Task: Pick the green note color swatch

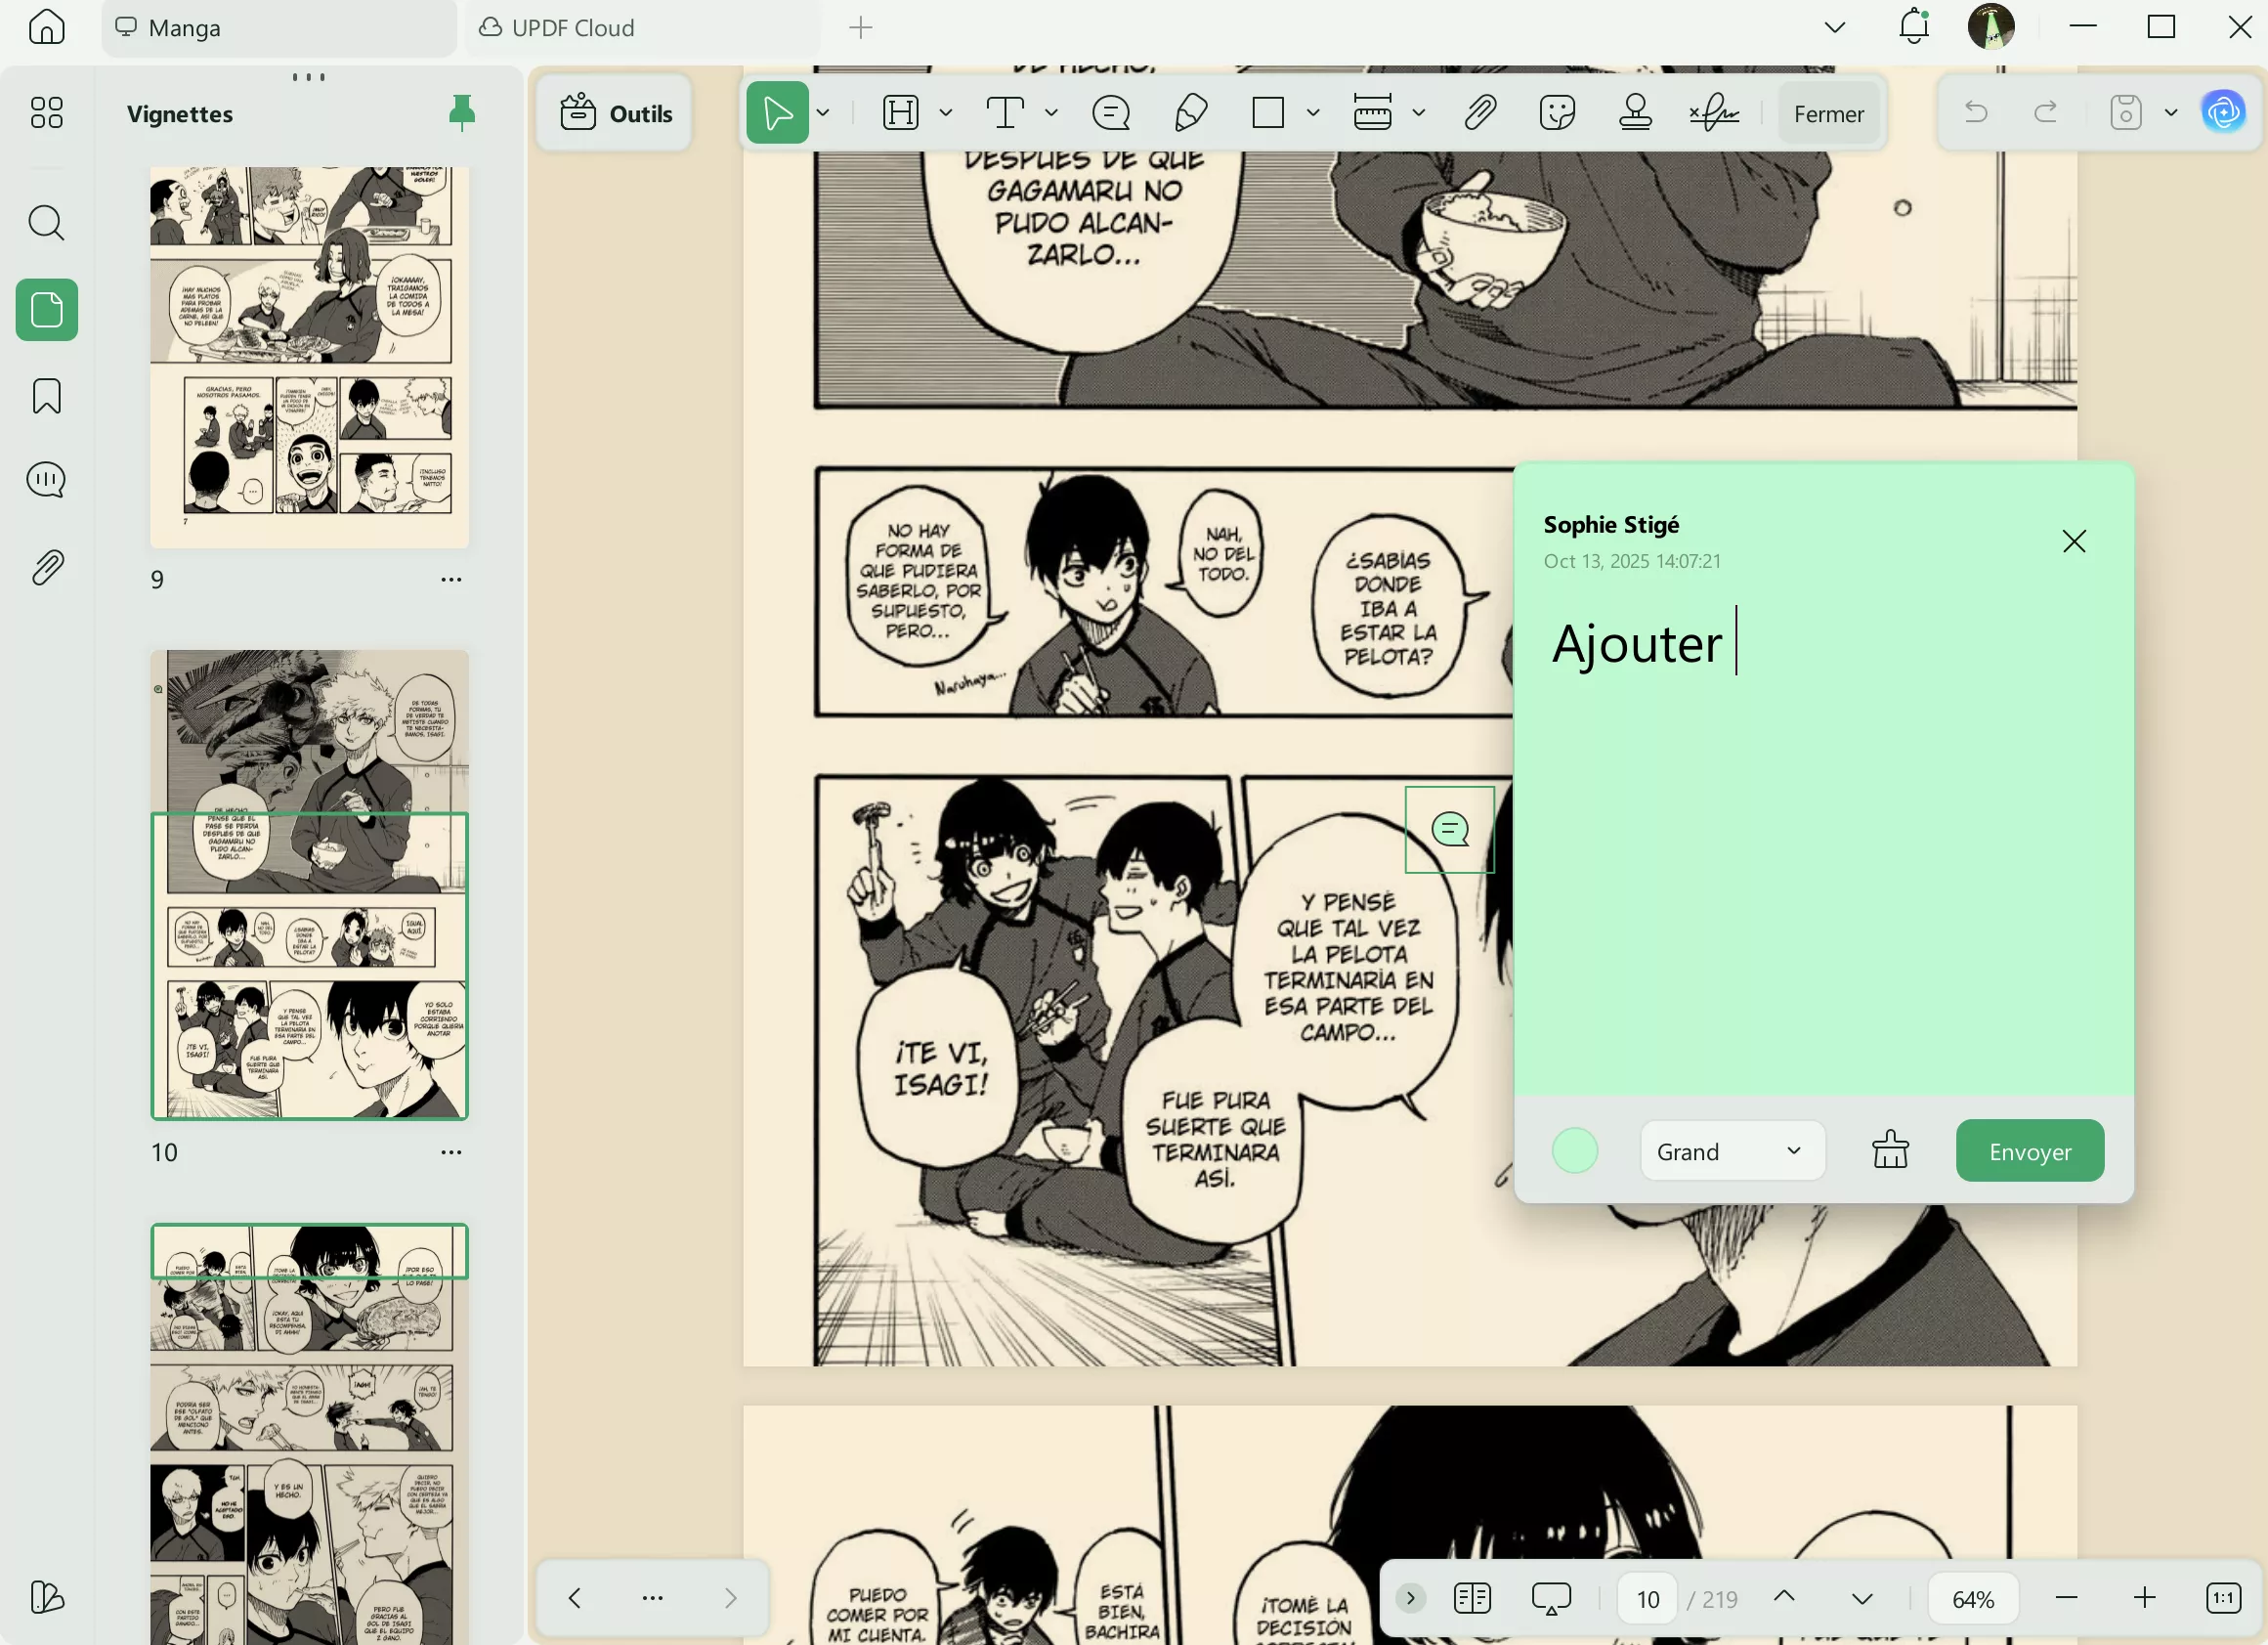Action: 1575,1151
